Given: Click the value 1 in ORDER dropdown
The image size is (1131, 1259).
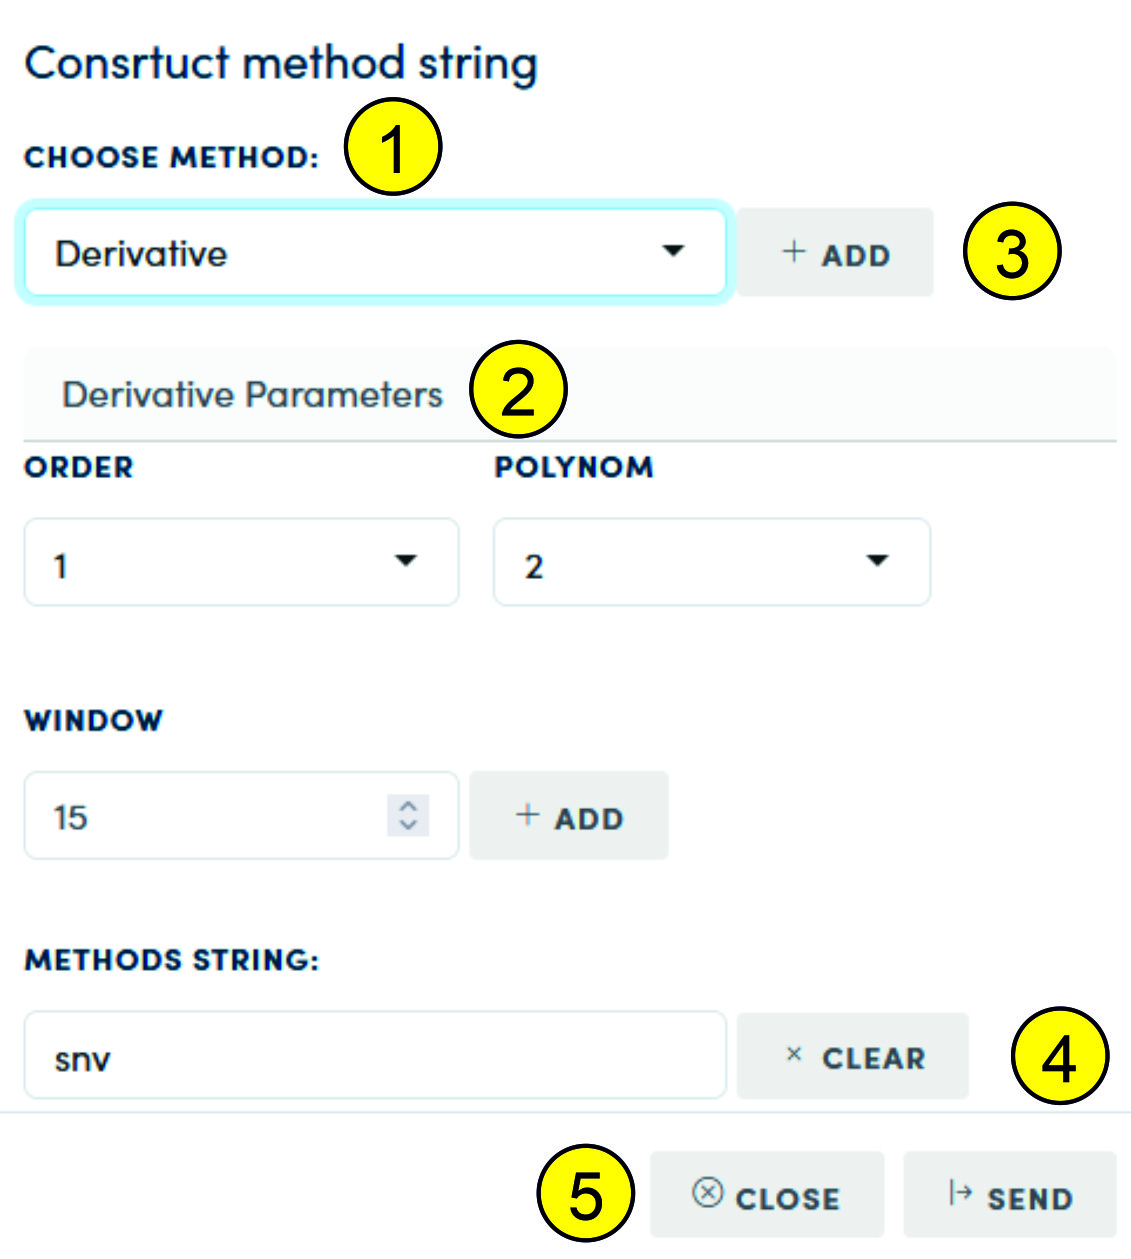Looking at the screenshot, I should (x=61, y=566).
